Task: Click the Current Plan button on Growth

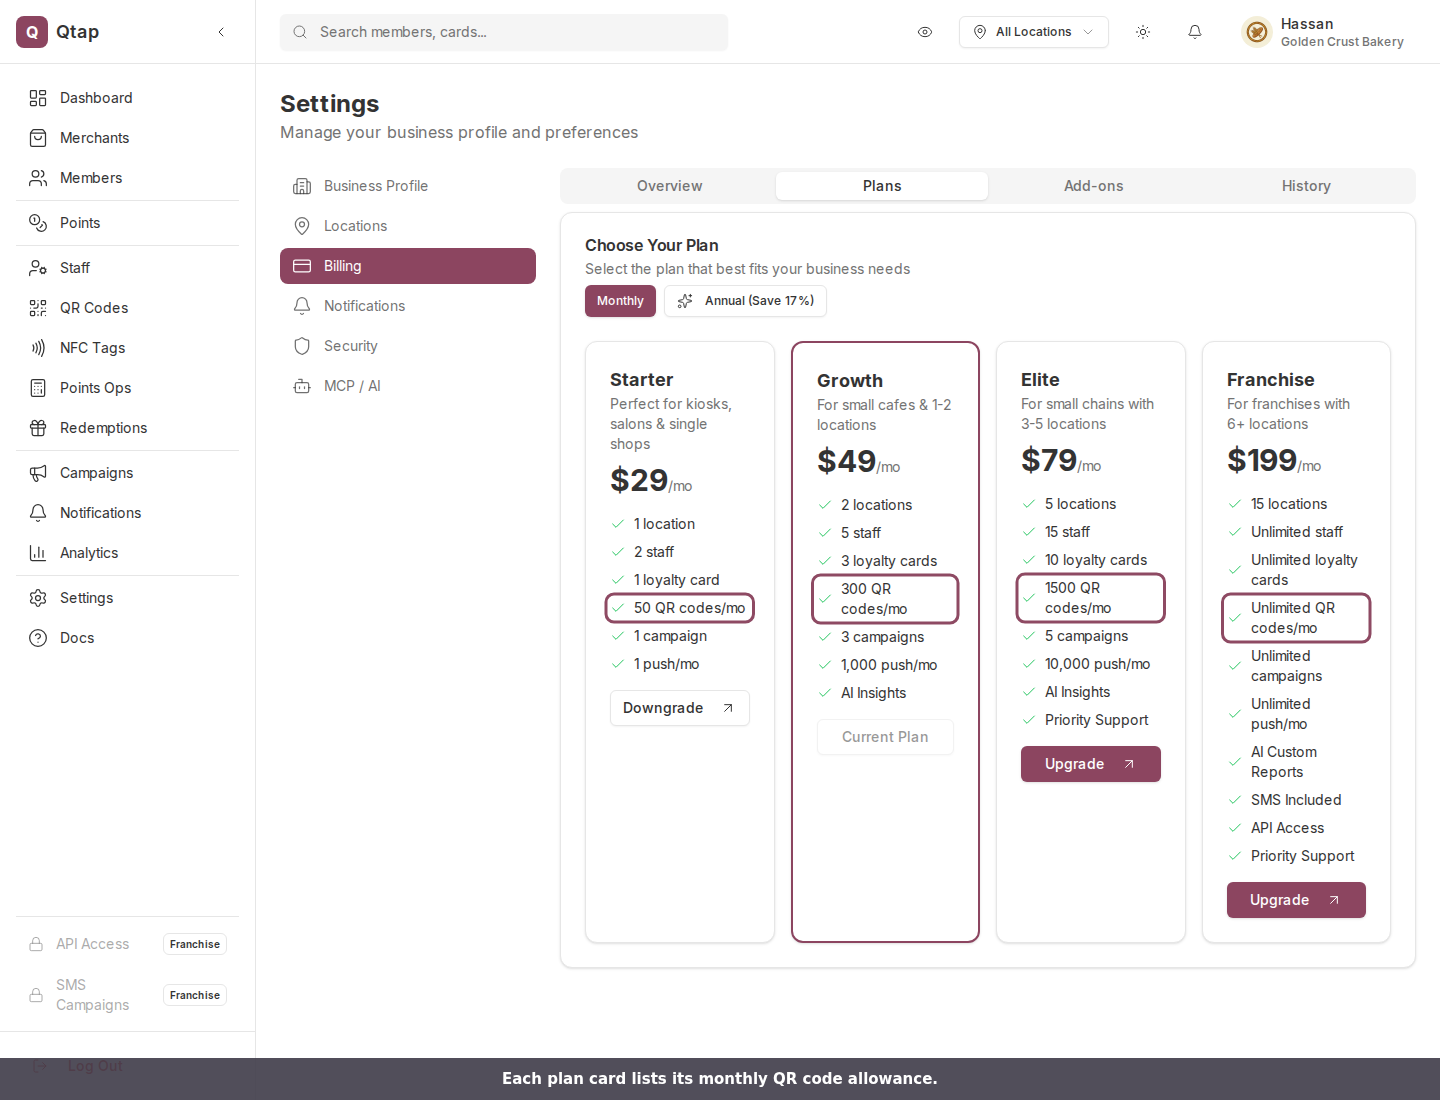Action: [x=885, y=737]
